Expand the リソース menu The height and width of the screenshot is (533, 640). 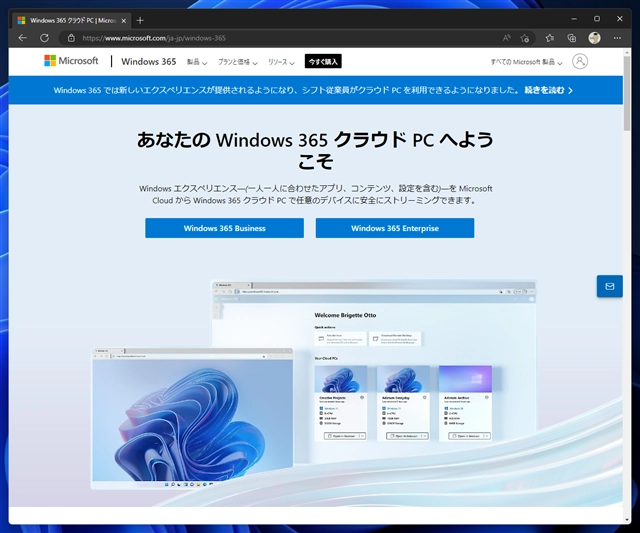281,62
